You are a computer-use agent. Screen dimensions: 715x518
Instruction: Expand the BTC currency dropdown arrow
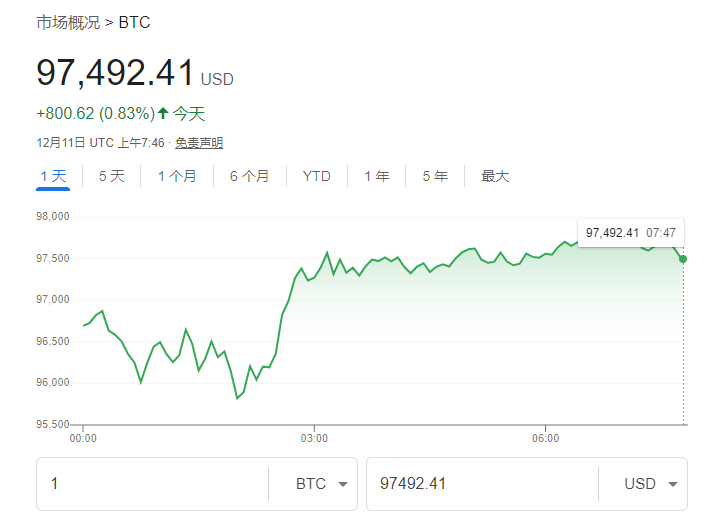tap(343, 484)
